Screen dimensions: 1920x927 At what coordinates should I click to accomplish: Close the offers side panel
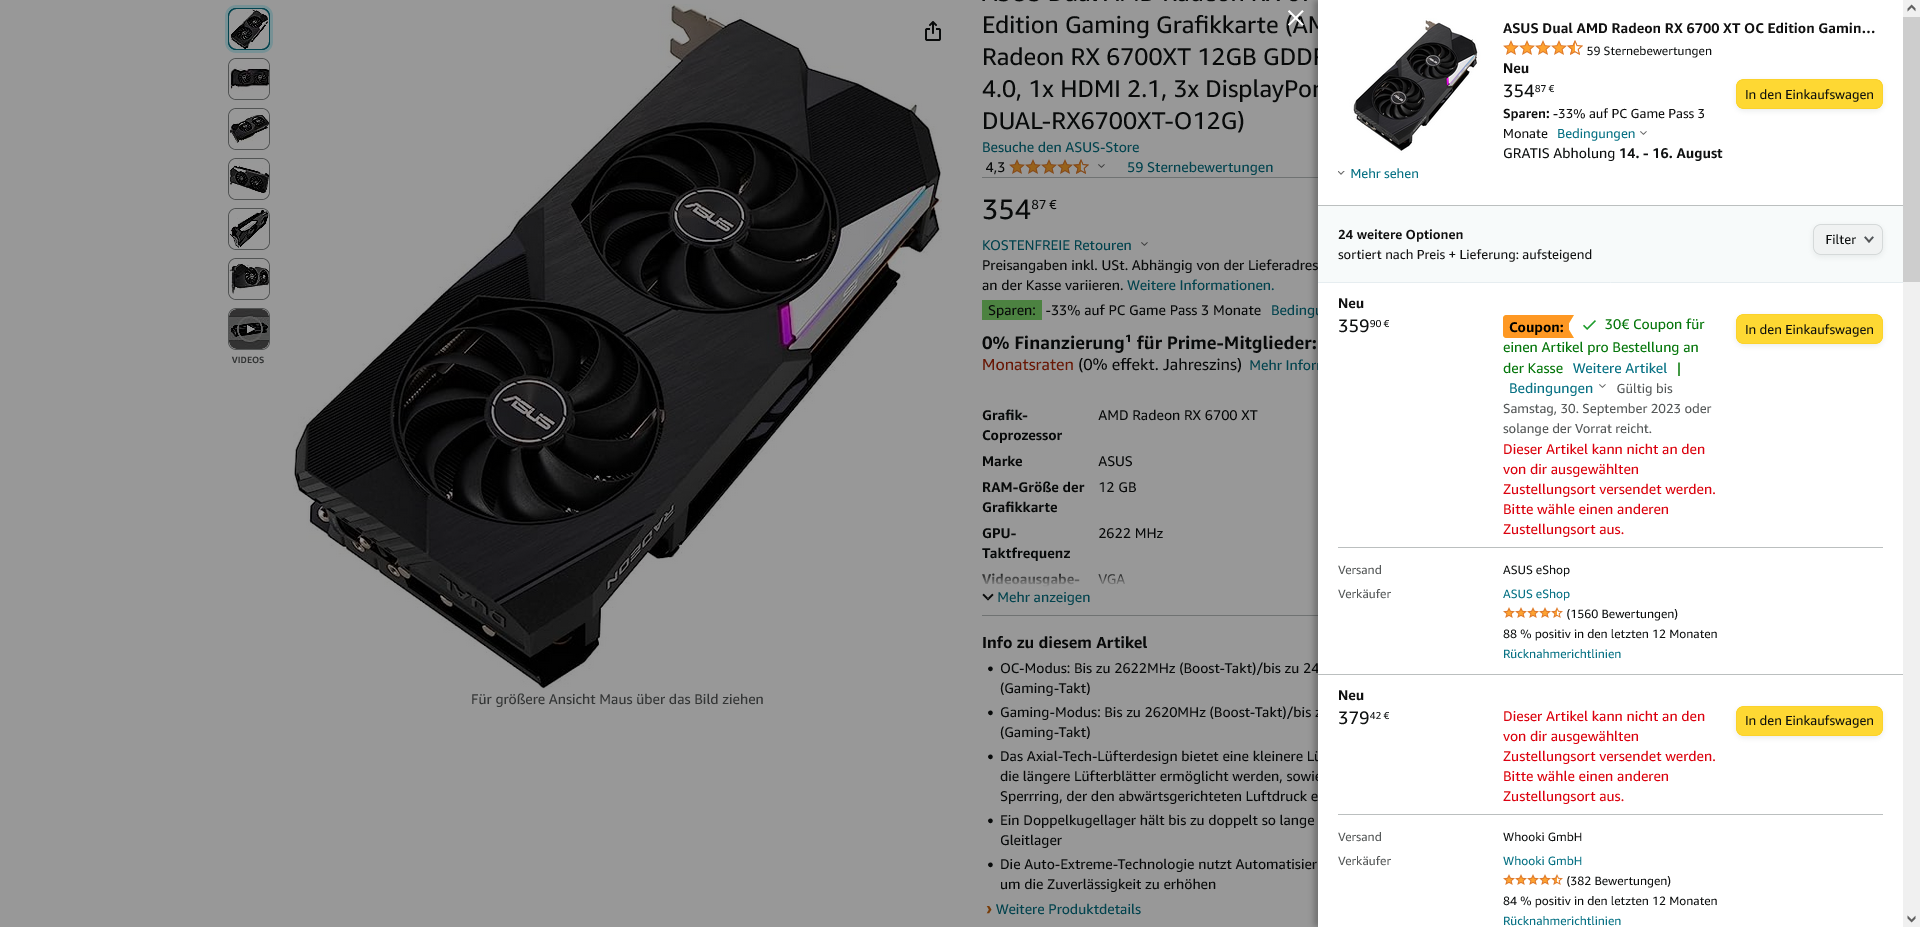pos(1295,17)
